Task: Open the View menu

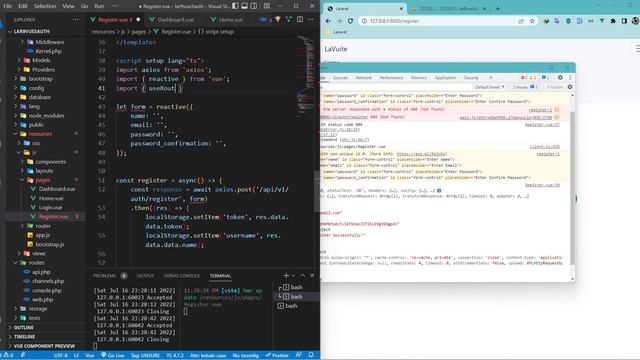Action: 68,6
